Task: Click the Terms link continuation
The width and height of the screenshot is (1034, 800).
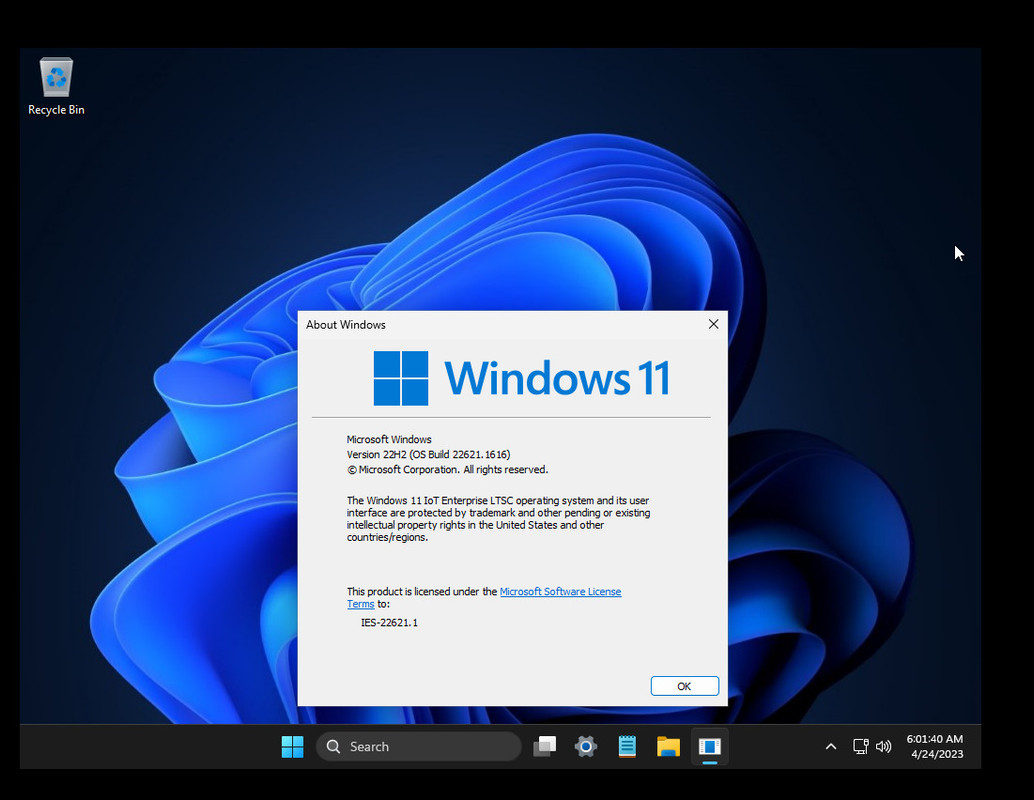Action: tap(361, 604)
